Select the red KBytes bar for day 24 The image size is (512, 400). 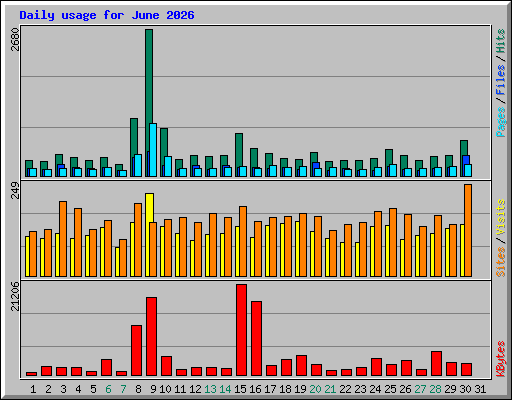tap(376, 367)
